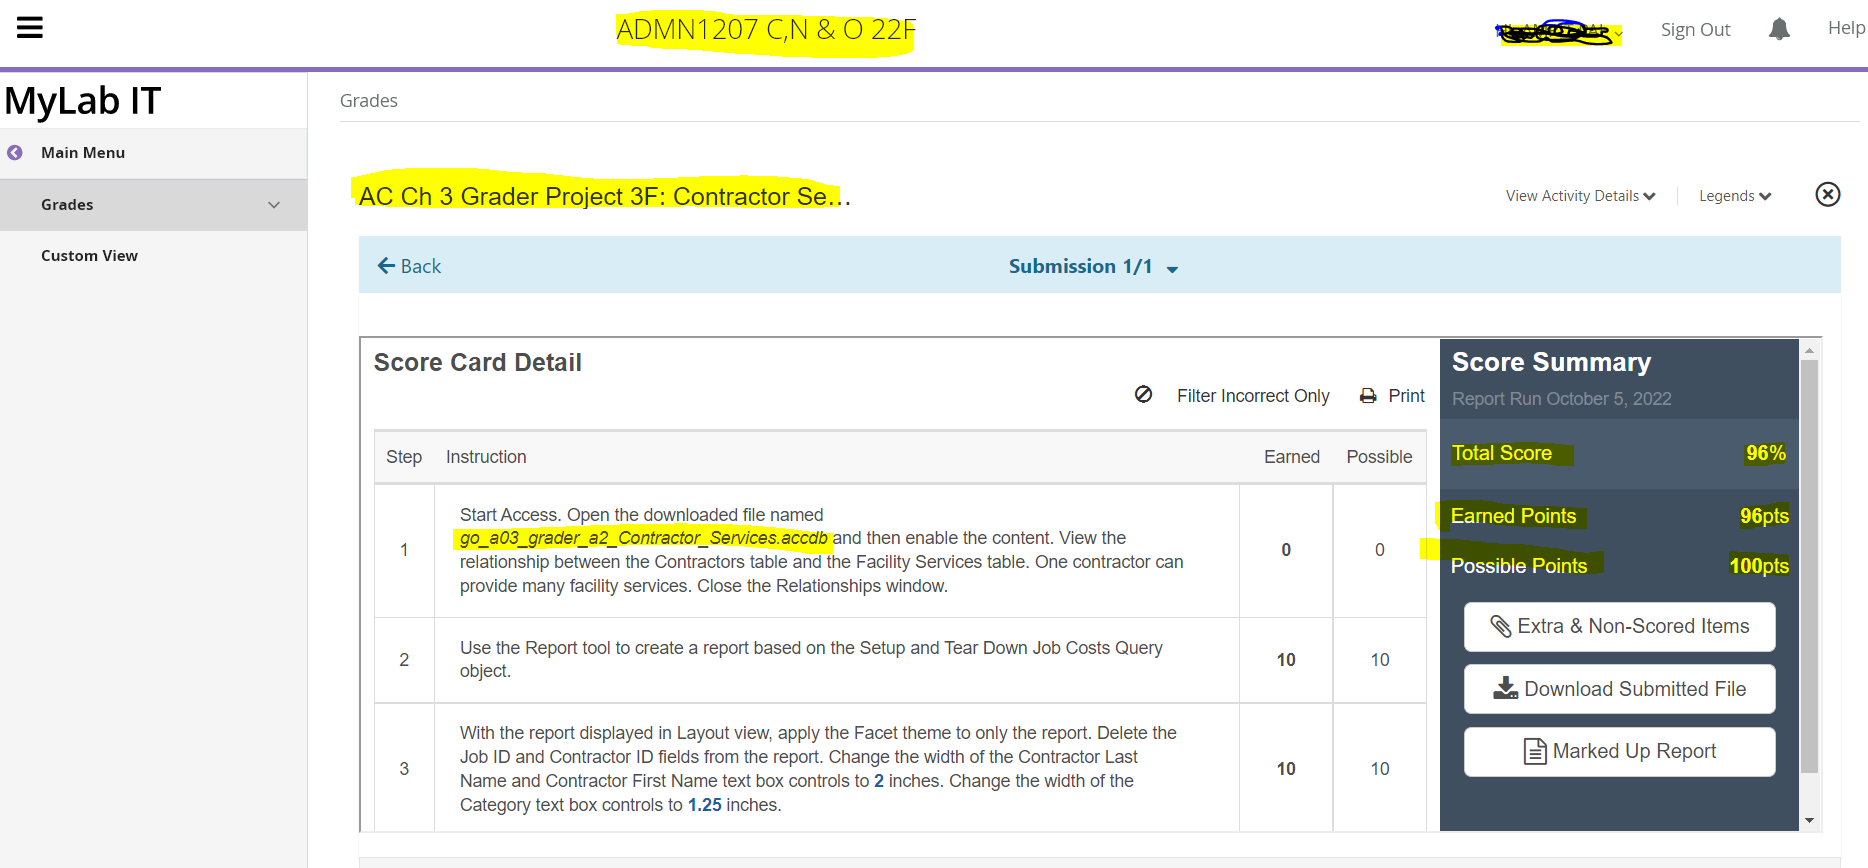
Task: Open the hamburger navigation menu
Action: click(x=30, y=28)
